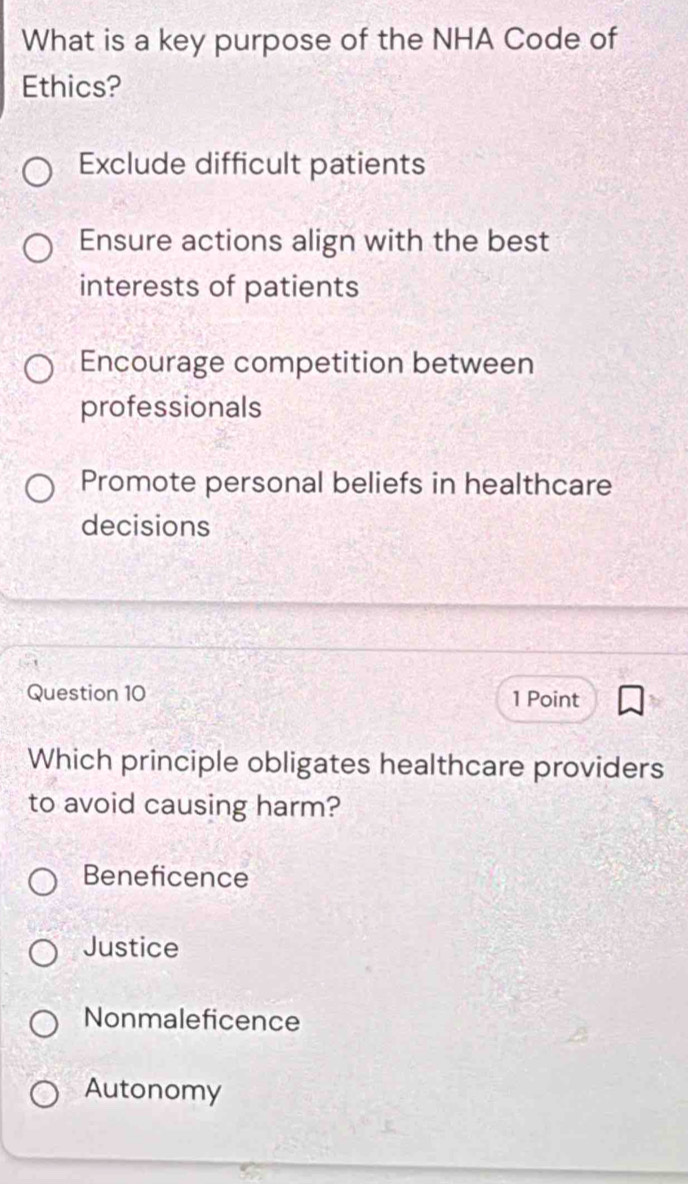The image size is (688, 1184).
Task: Select the Justice radio button
Action: click(x=44, y=952)
